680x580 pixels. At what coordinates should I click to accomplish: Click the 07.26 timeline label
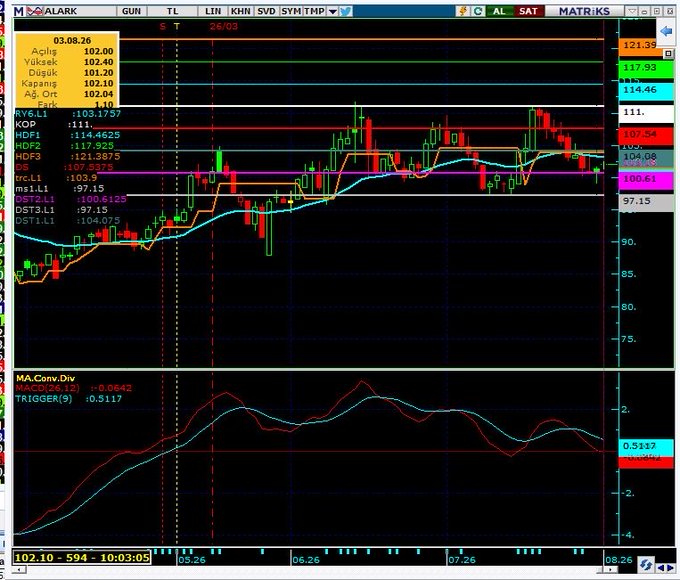[x=462, y=560]
